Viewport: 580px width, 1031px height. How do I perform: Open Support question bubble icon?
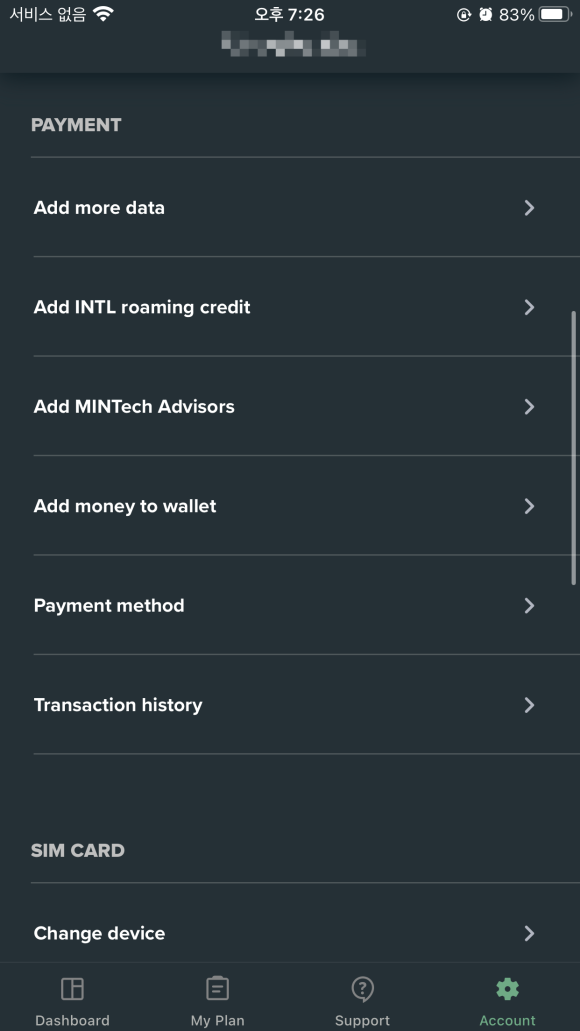tap(362, 989)
